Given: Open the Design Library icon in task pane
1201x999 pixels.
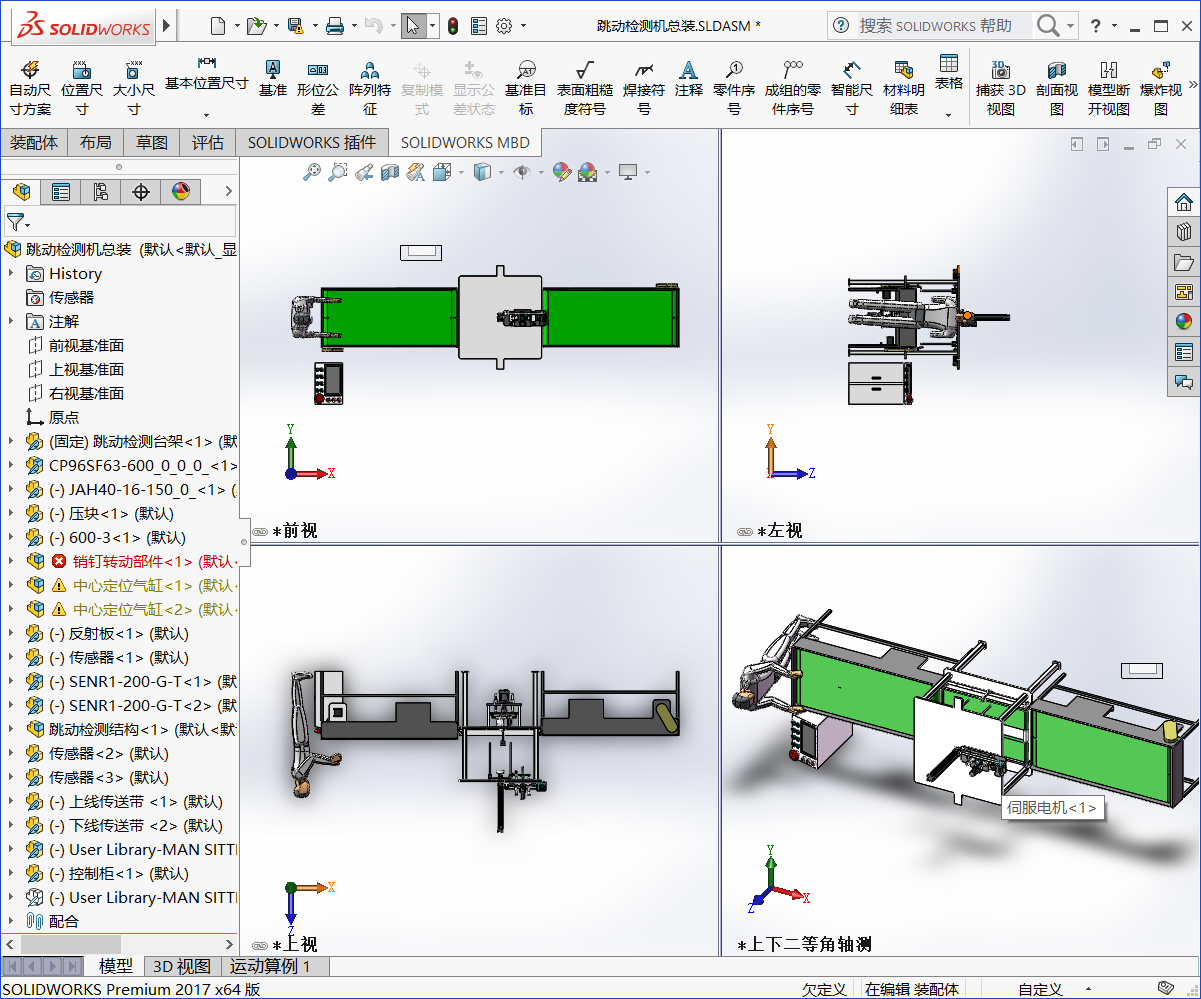Looking at the screenshot, I should 1184,232.
